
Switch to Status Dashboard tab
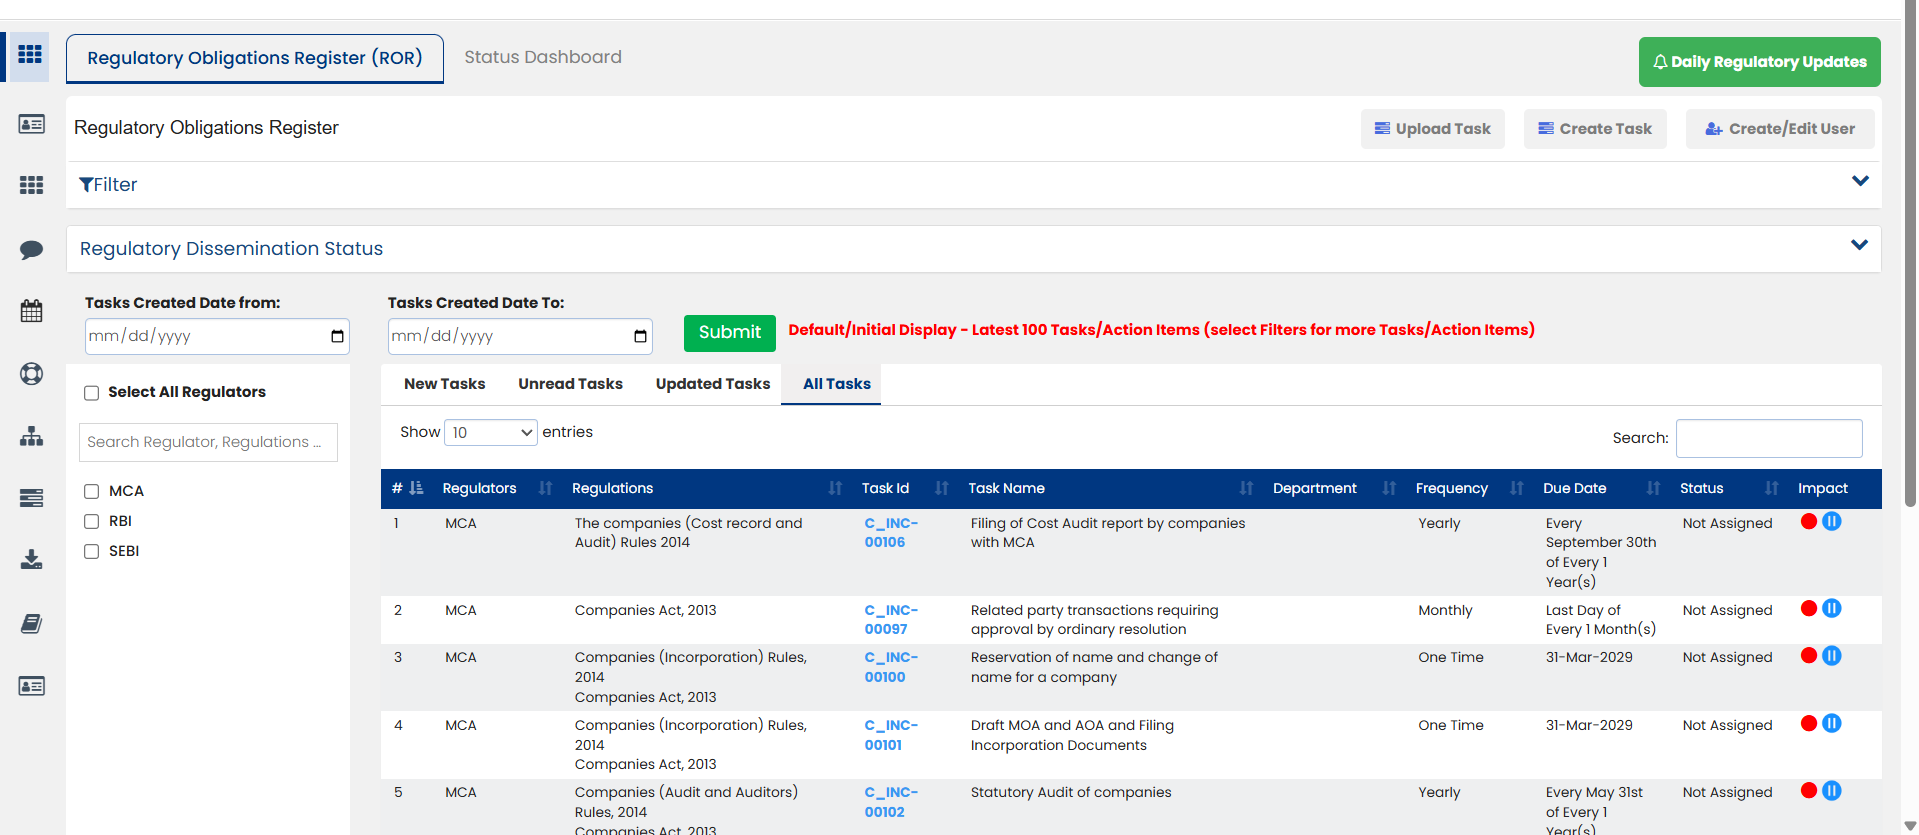(543, 57)
